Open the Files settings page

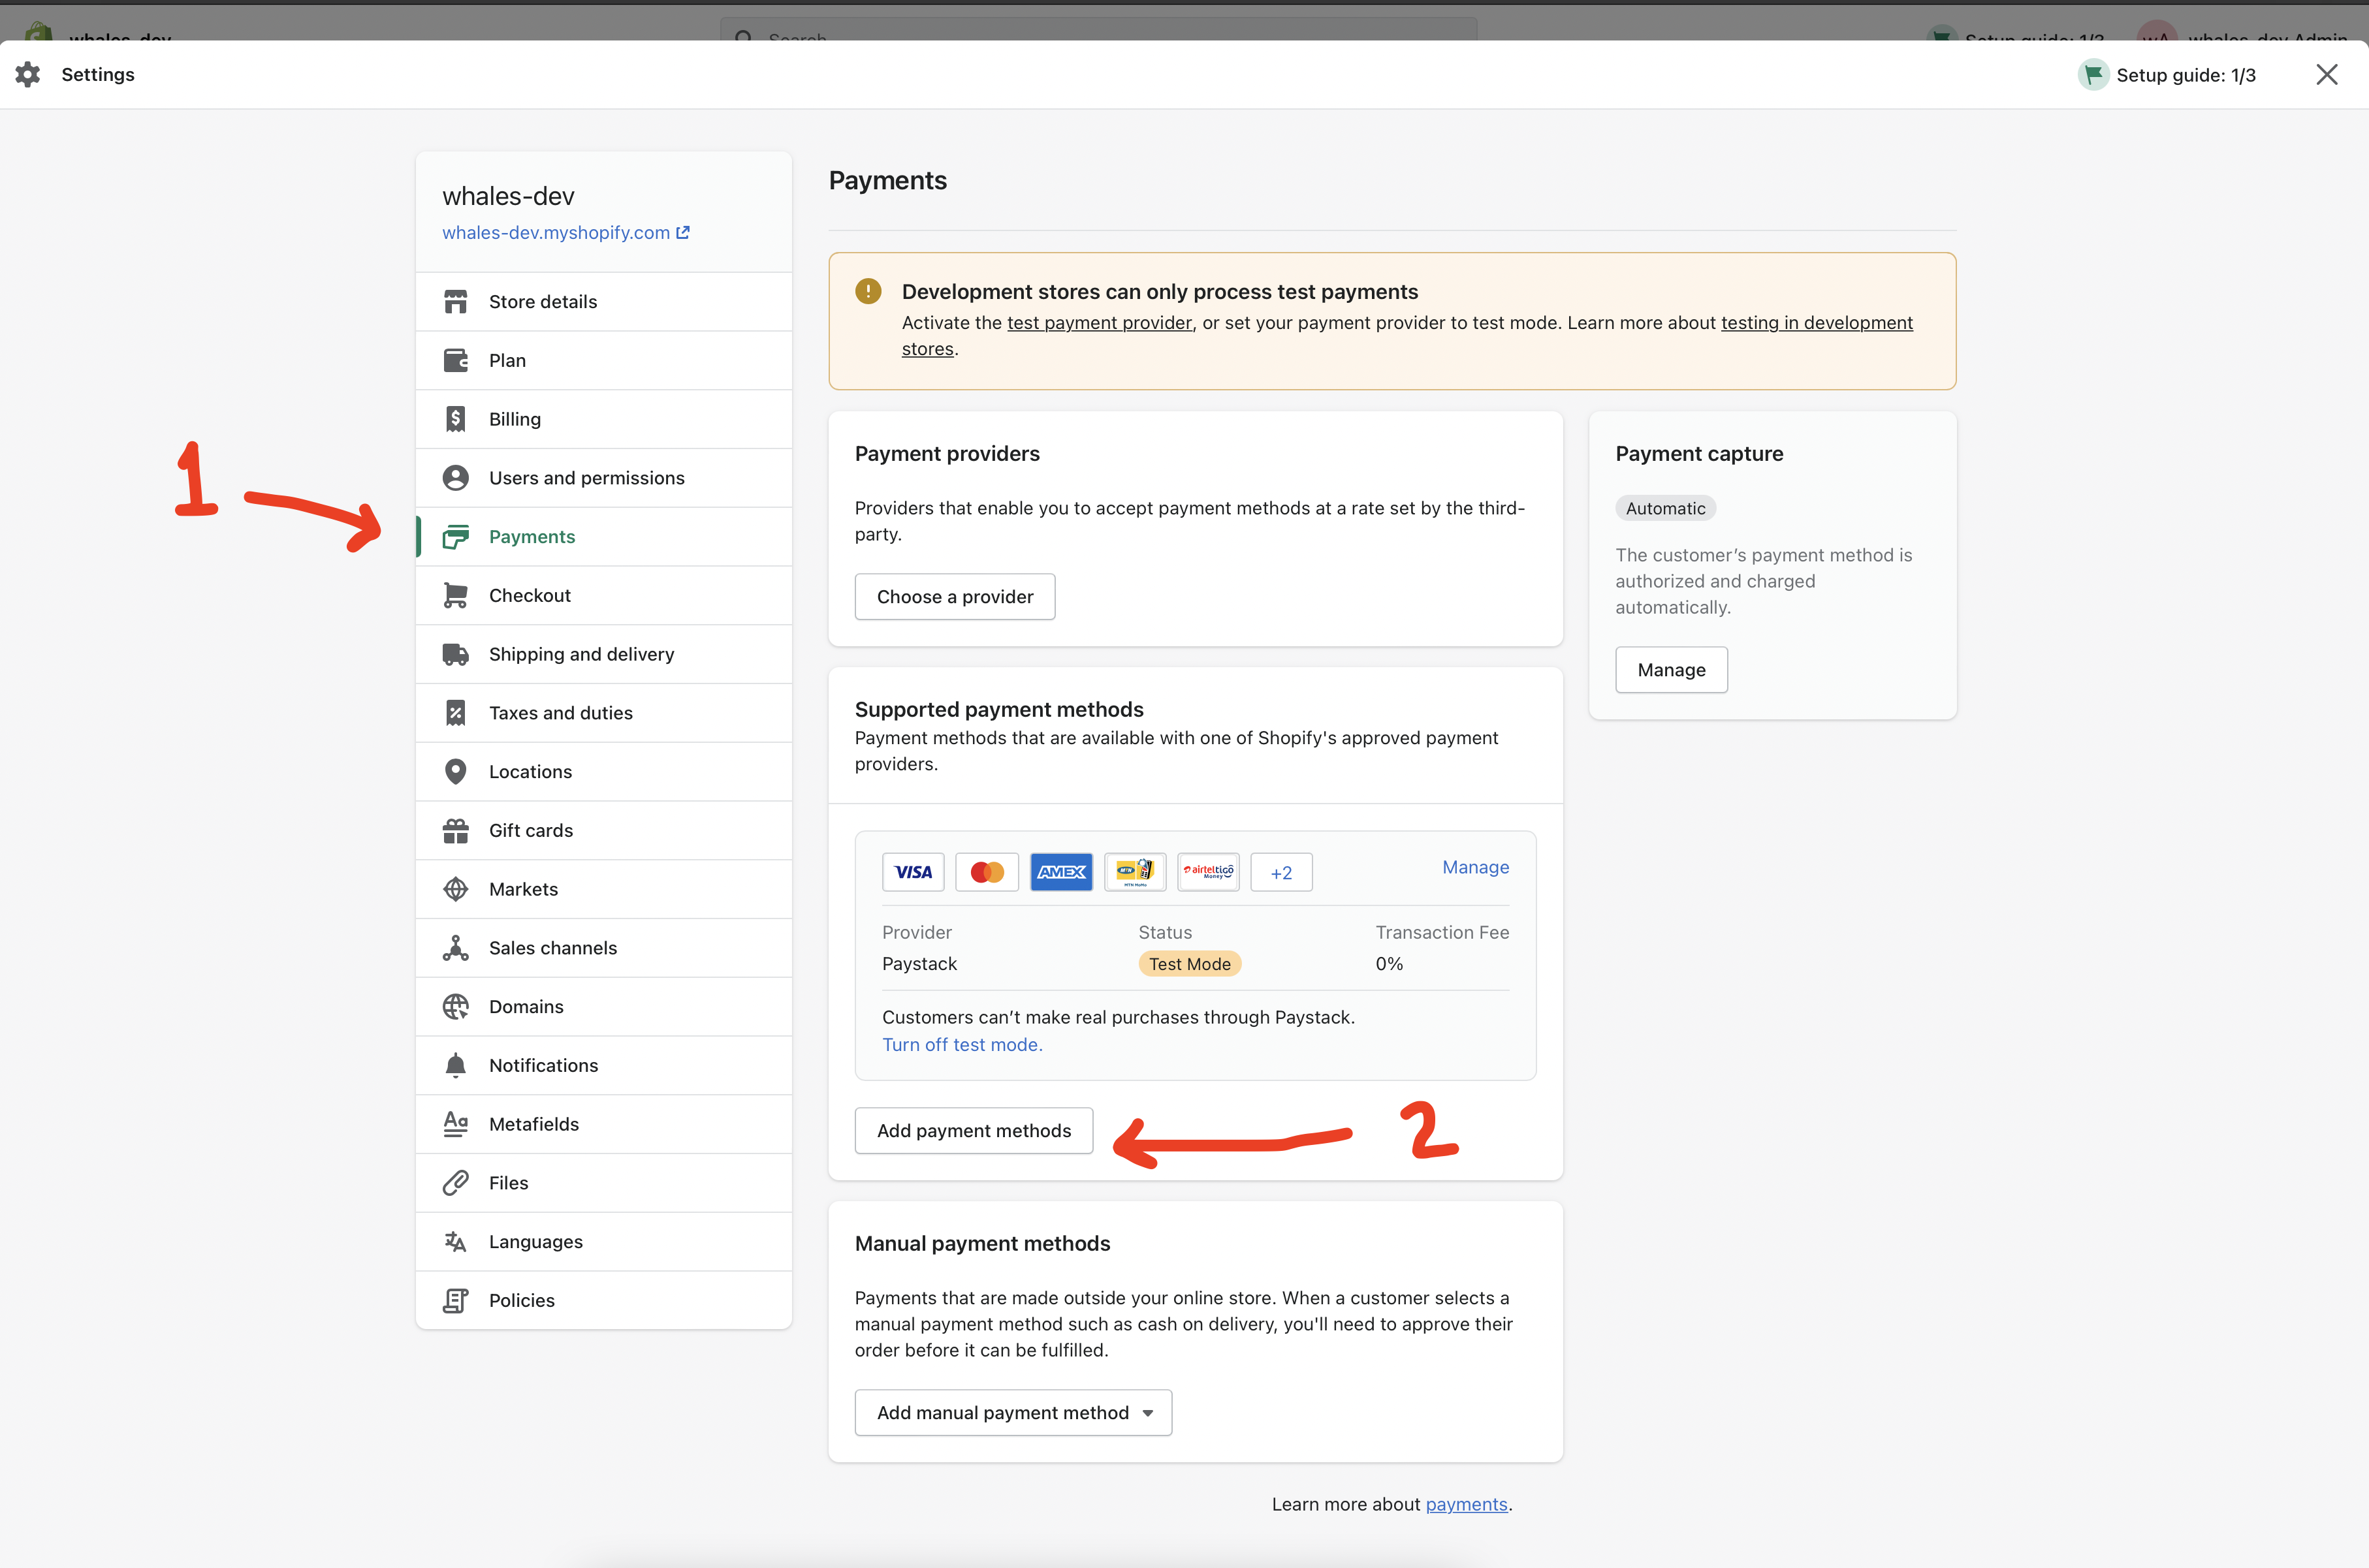click(604, 1183)
